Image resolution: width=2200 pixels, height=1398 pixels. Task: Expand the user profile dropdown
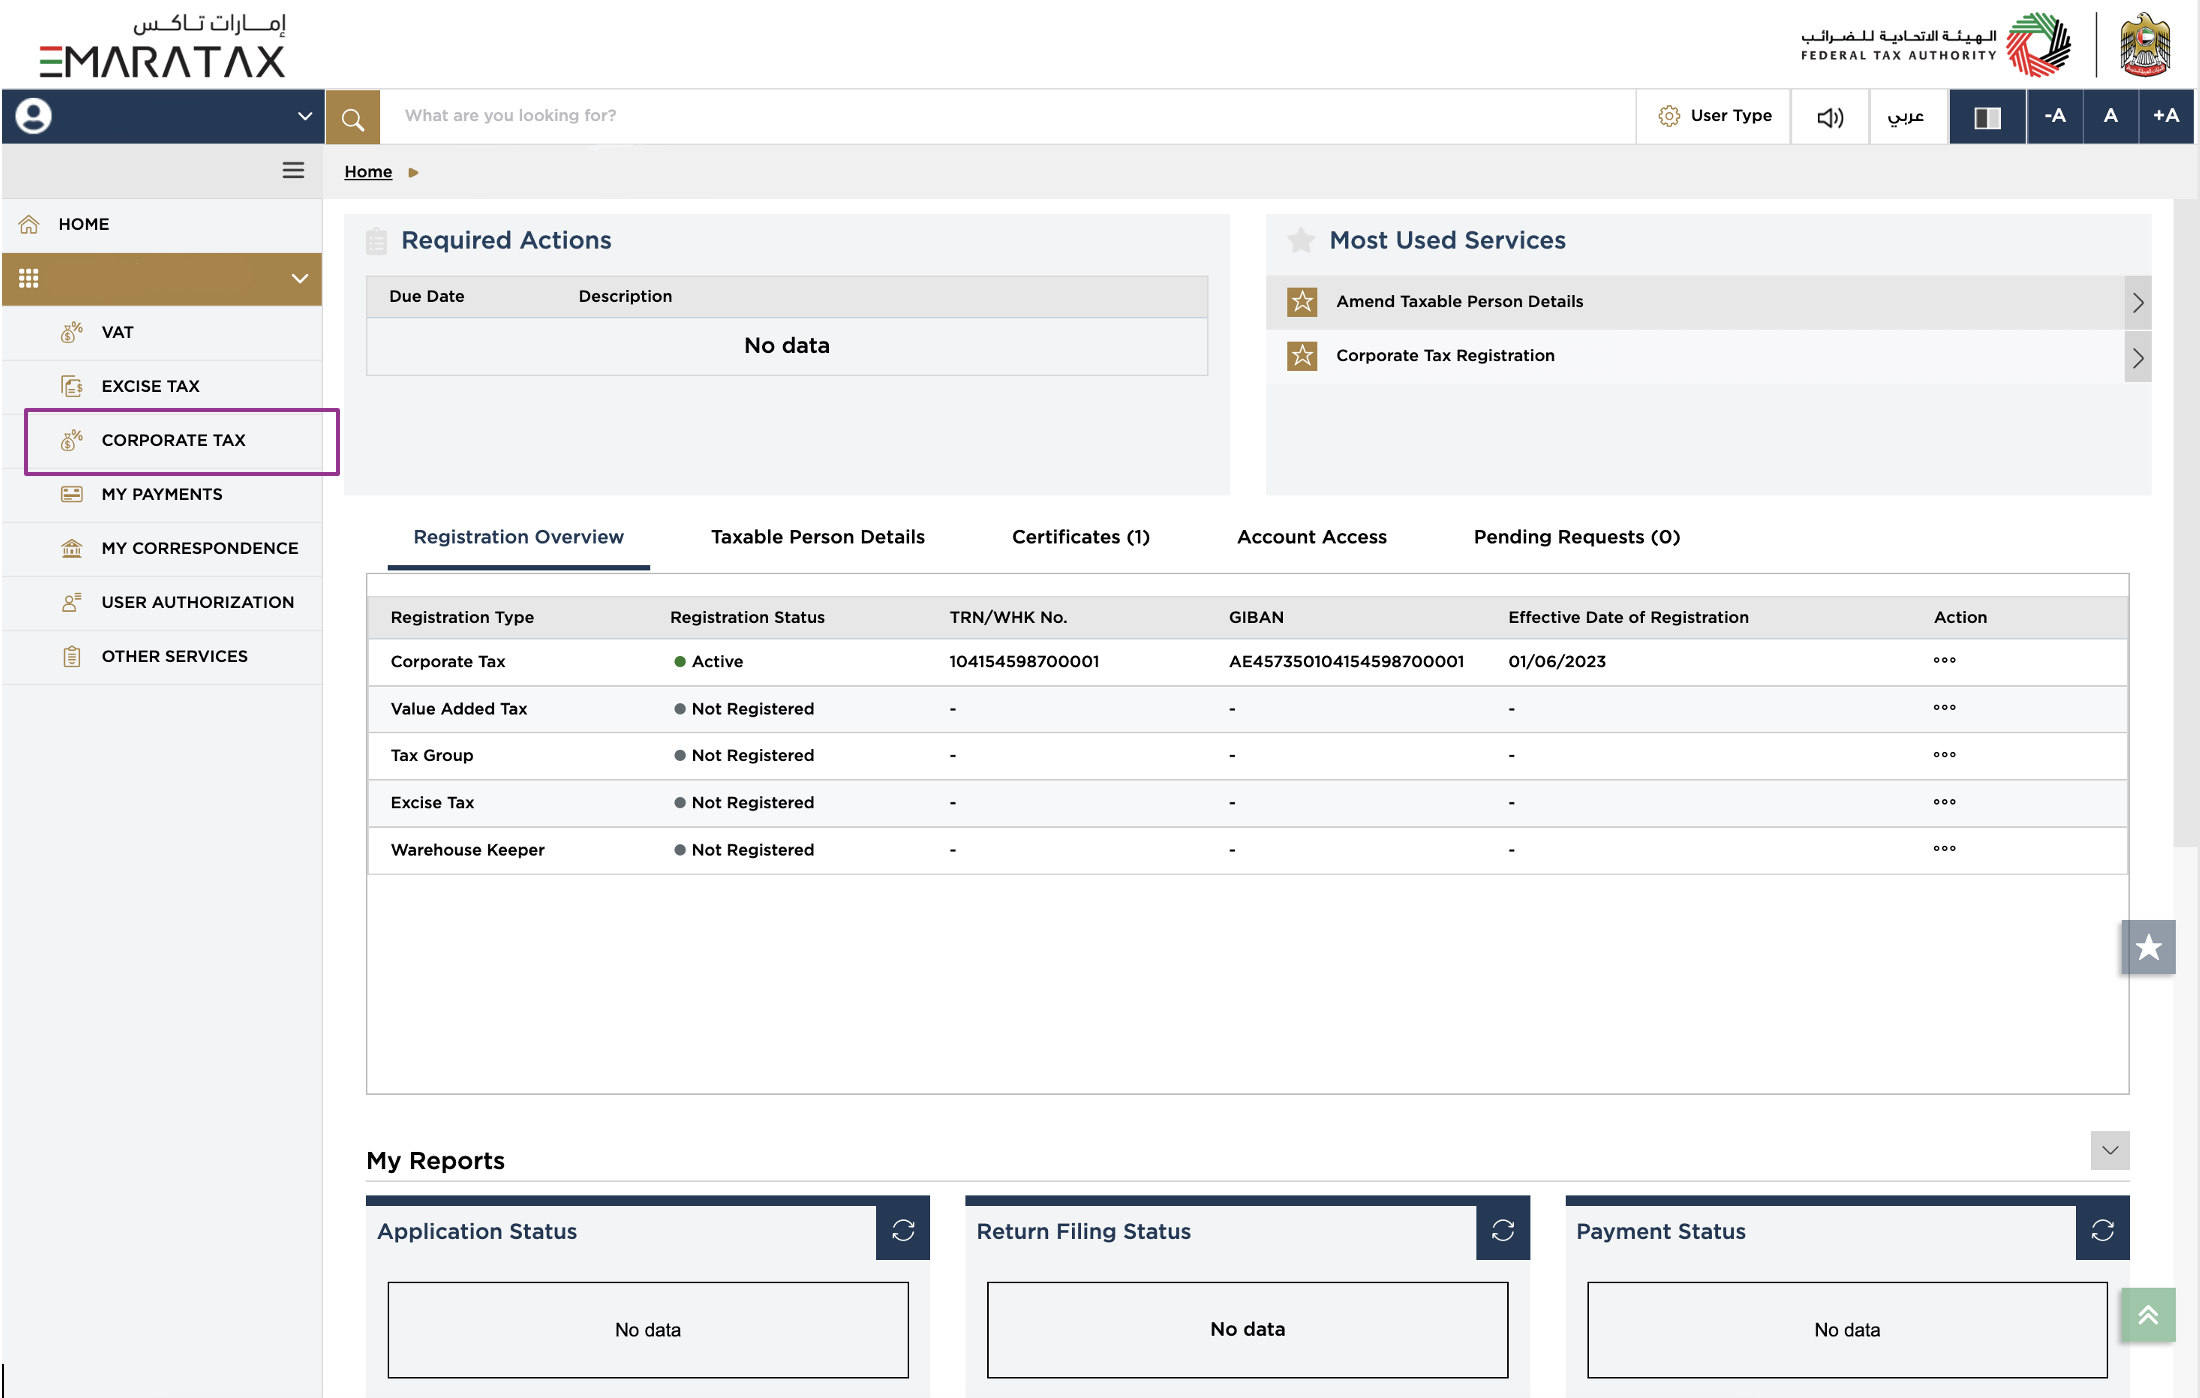tap(304, 116)
